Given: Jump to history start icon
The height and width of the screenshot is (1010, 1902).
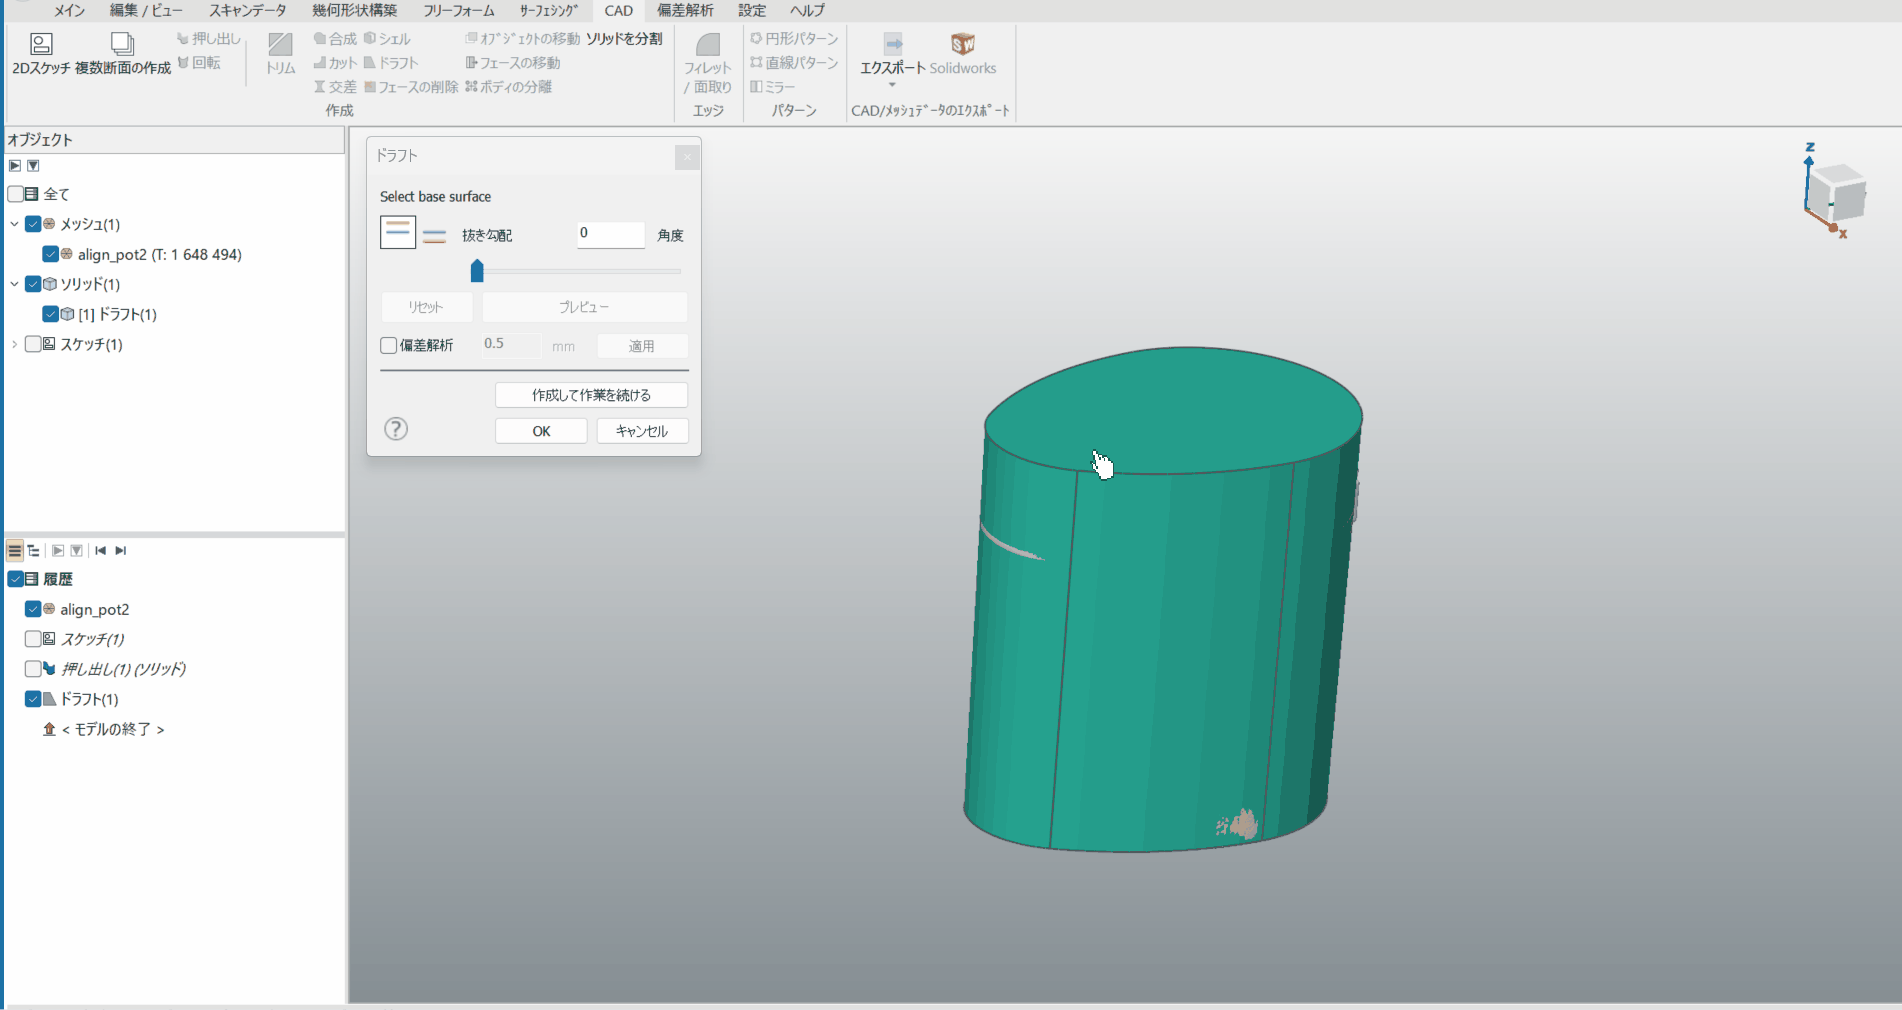Looking at the screenshot, I should tap(100, 551).
